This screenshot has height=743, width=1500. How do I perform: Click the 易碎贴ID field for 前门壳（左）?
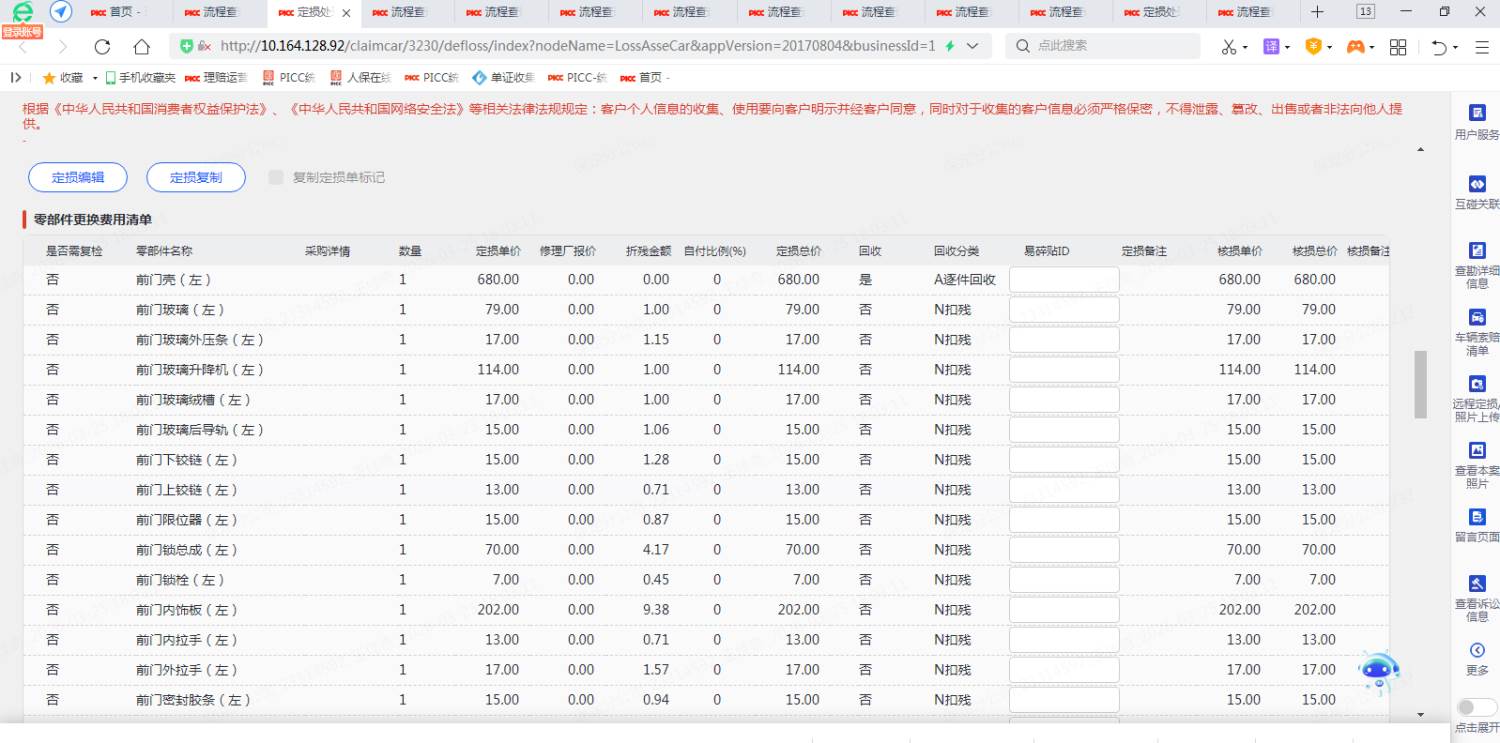coord(1063,280)
